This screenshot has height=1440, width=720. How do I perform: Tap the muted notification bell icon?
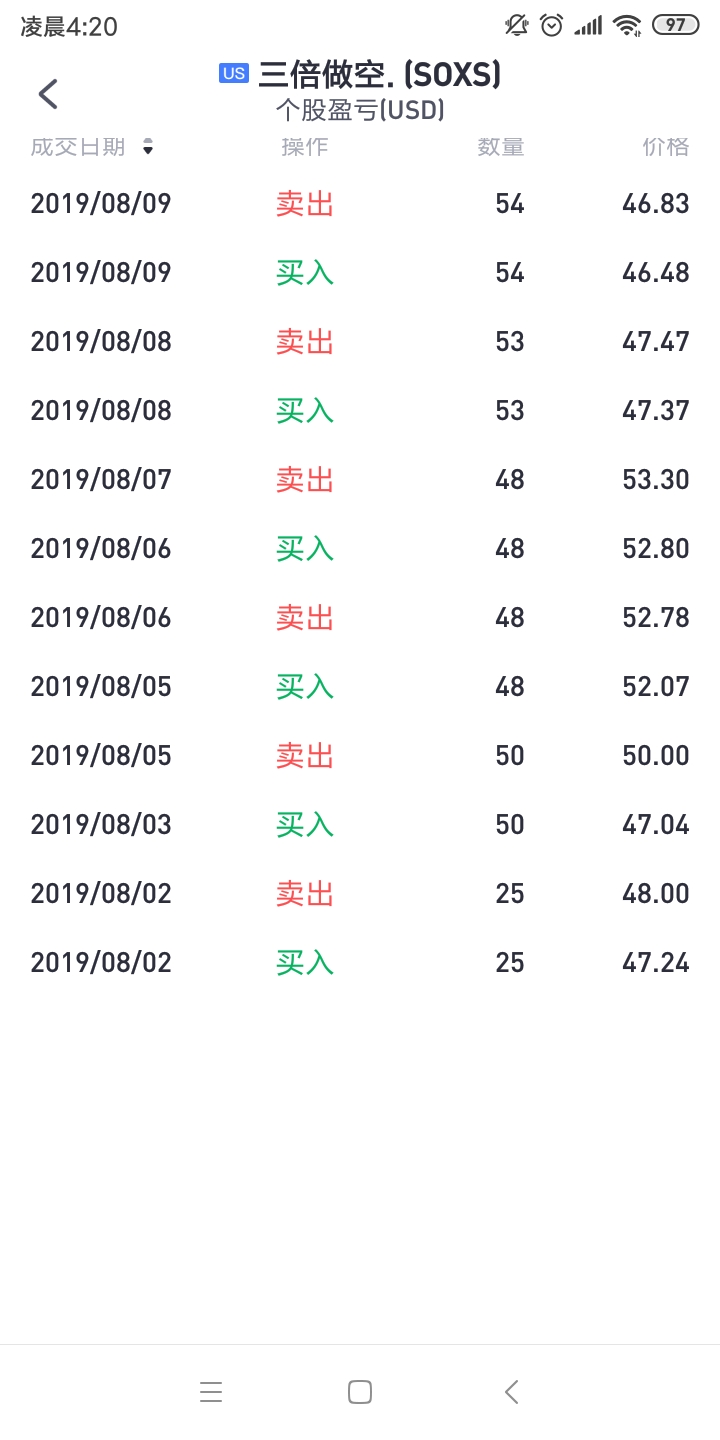point(517,25)
